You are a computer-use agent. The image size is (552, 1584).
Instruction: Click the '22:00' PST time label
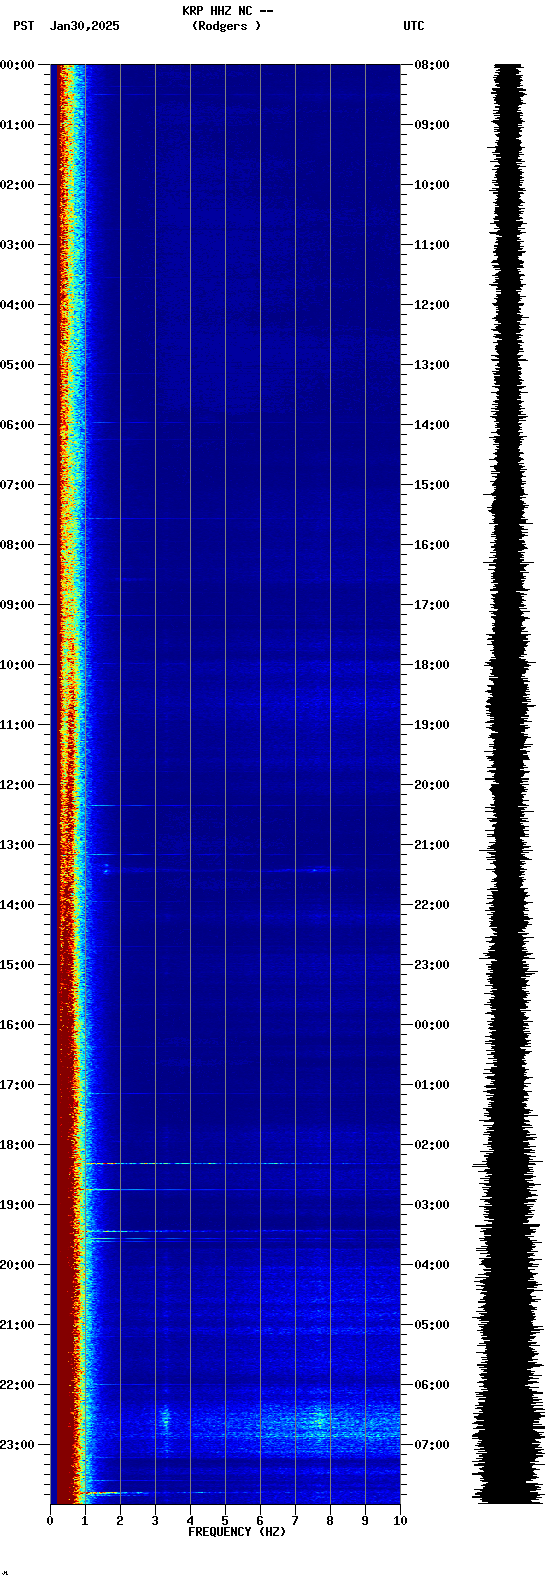pyautogui.click(x=17, y=1385)
